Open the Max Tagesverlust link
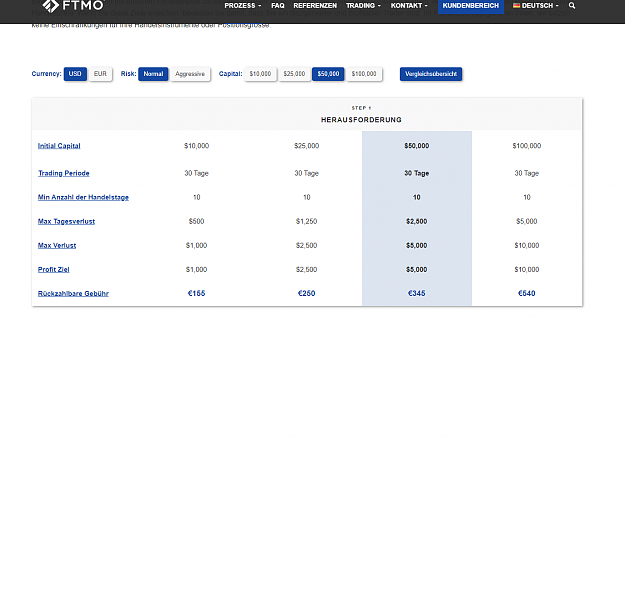The image size is (625, 606). pos(66,221)
